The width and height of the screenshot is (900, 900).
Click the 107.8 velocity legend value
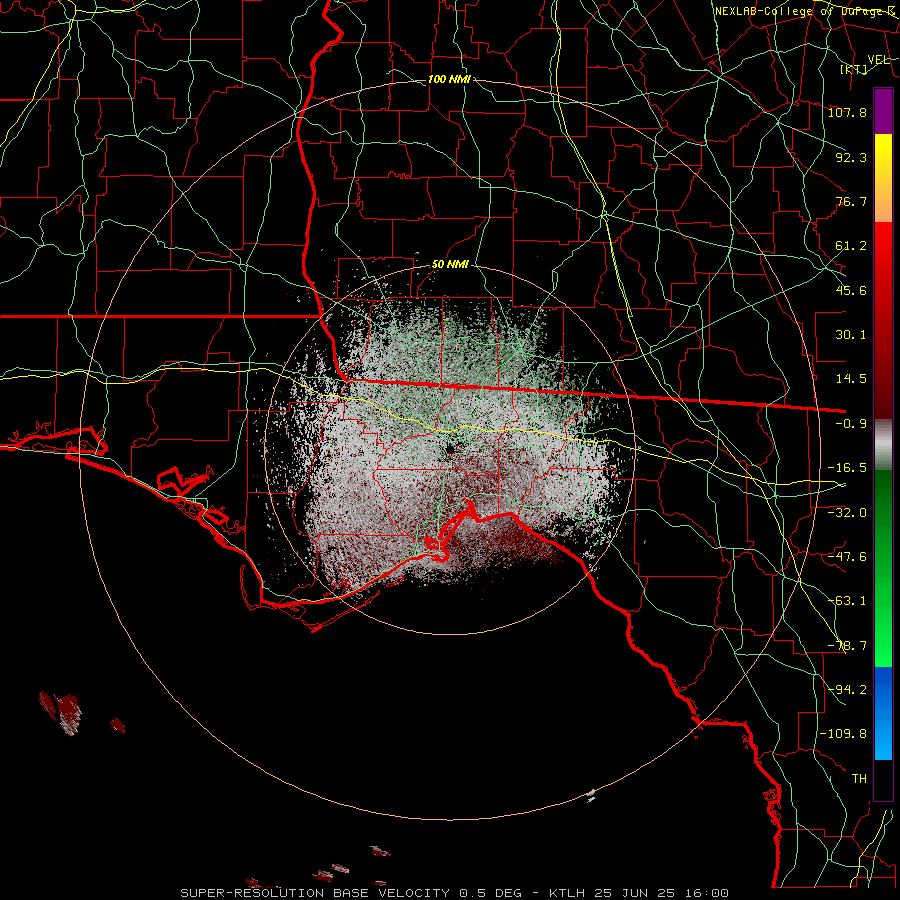click(848, 112)
